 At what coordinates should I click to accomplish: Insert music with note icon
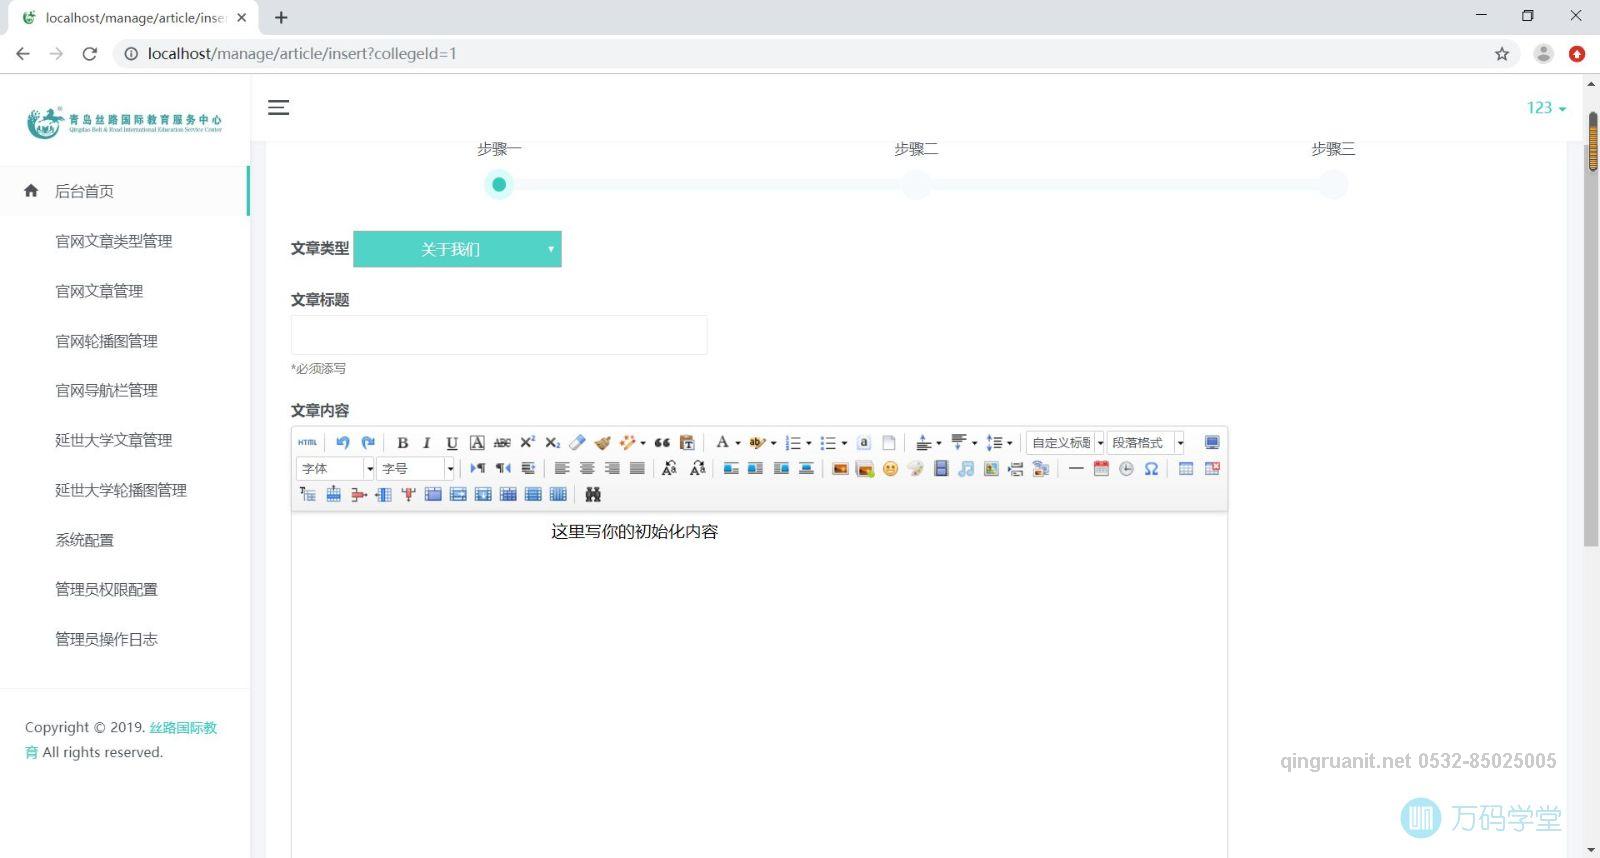tap(966, 468)
